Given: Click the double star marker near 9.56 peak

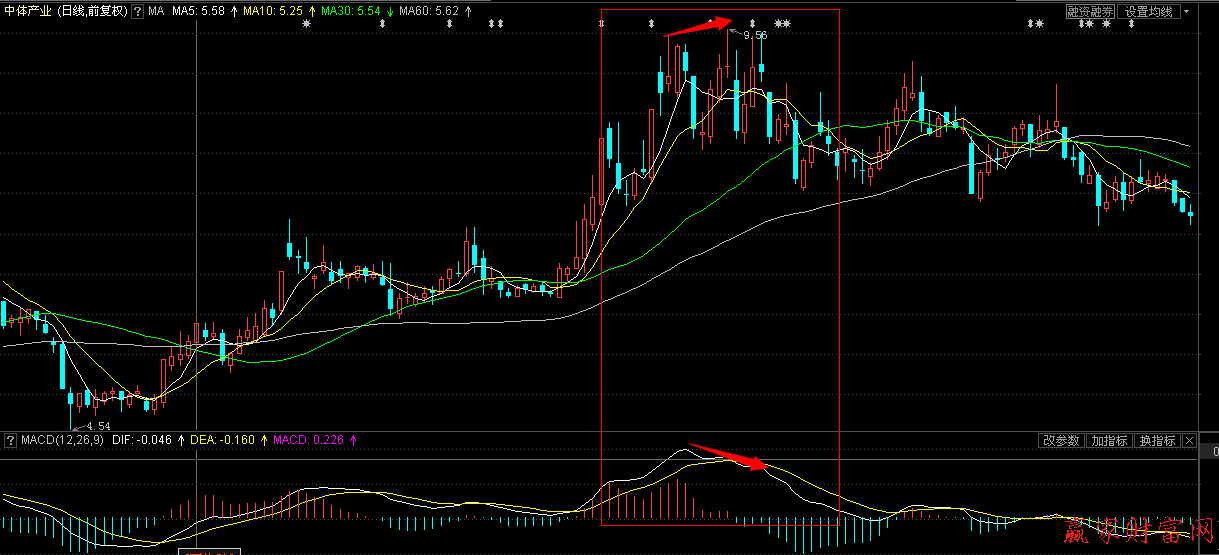Looking at the screenshot, I should tap(782, 24).
